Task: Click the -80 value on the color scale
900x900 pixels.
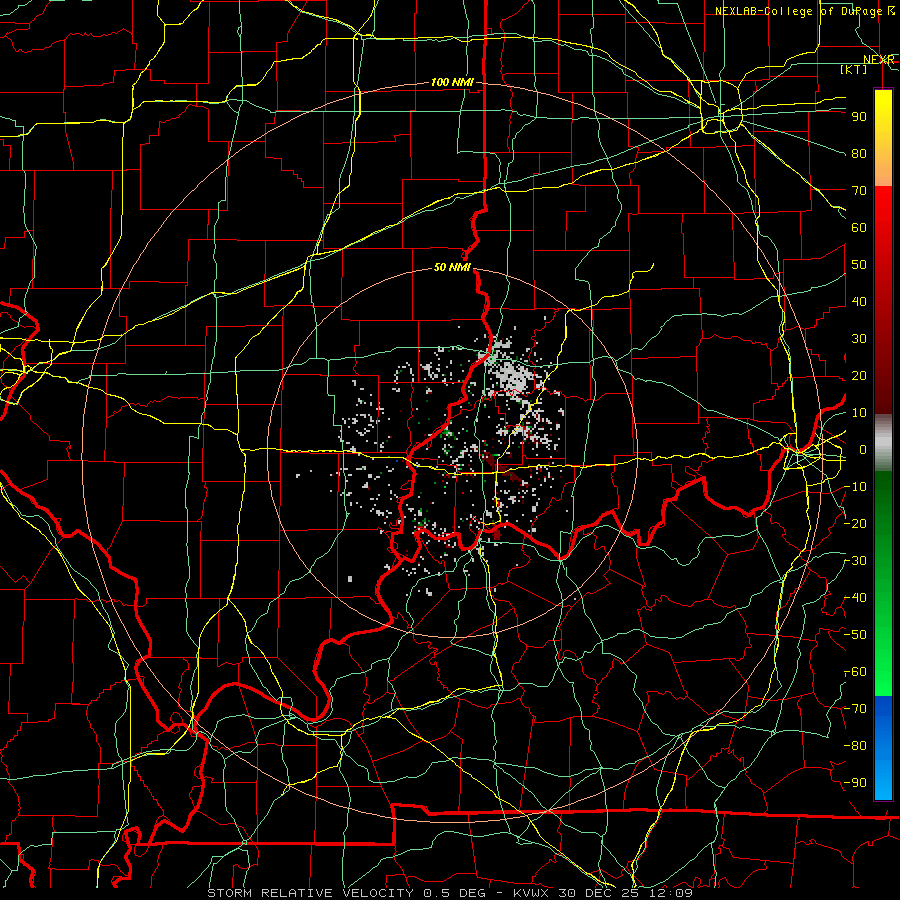Action: tap(855, 746)
